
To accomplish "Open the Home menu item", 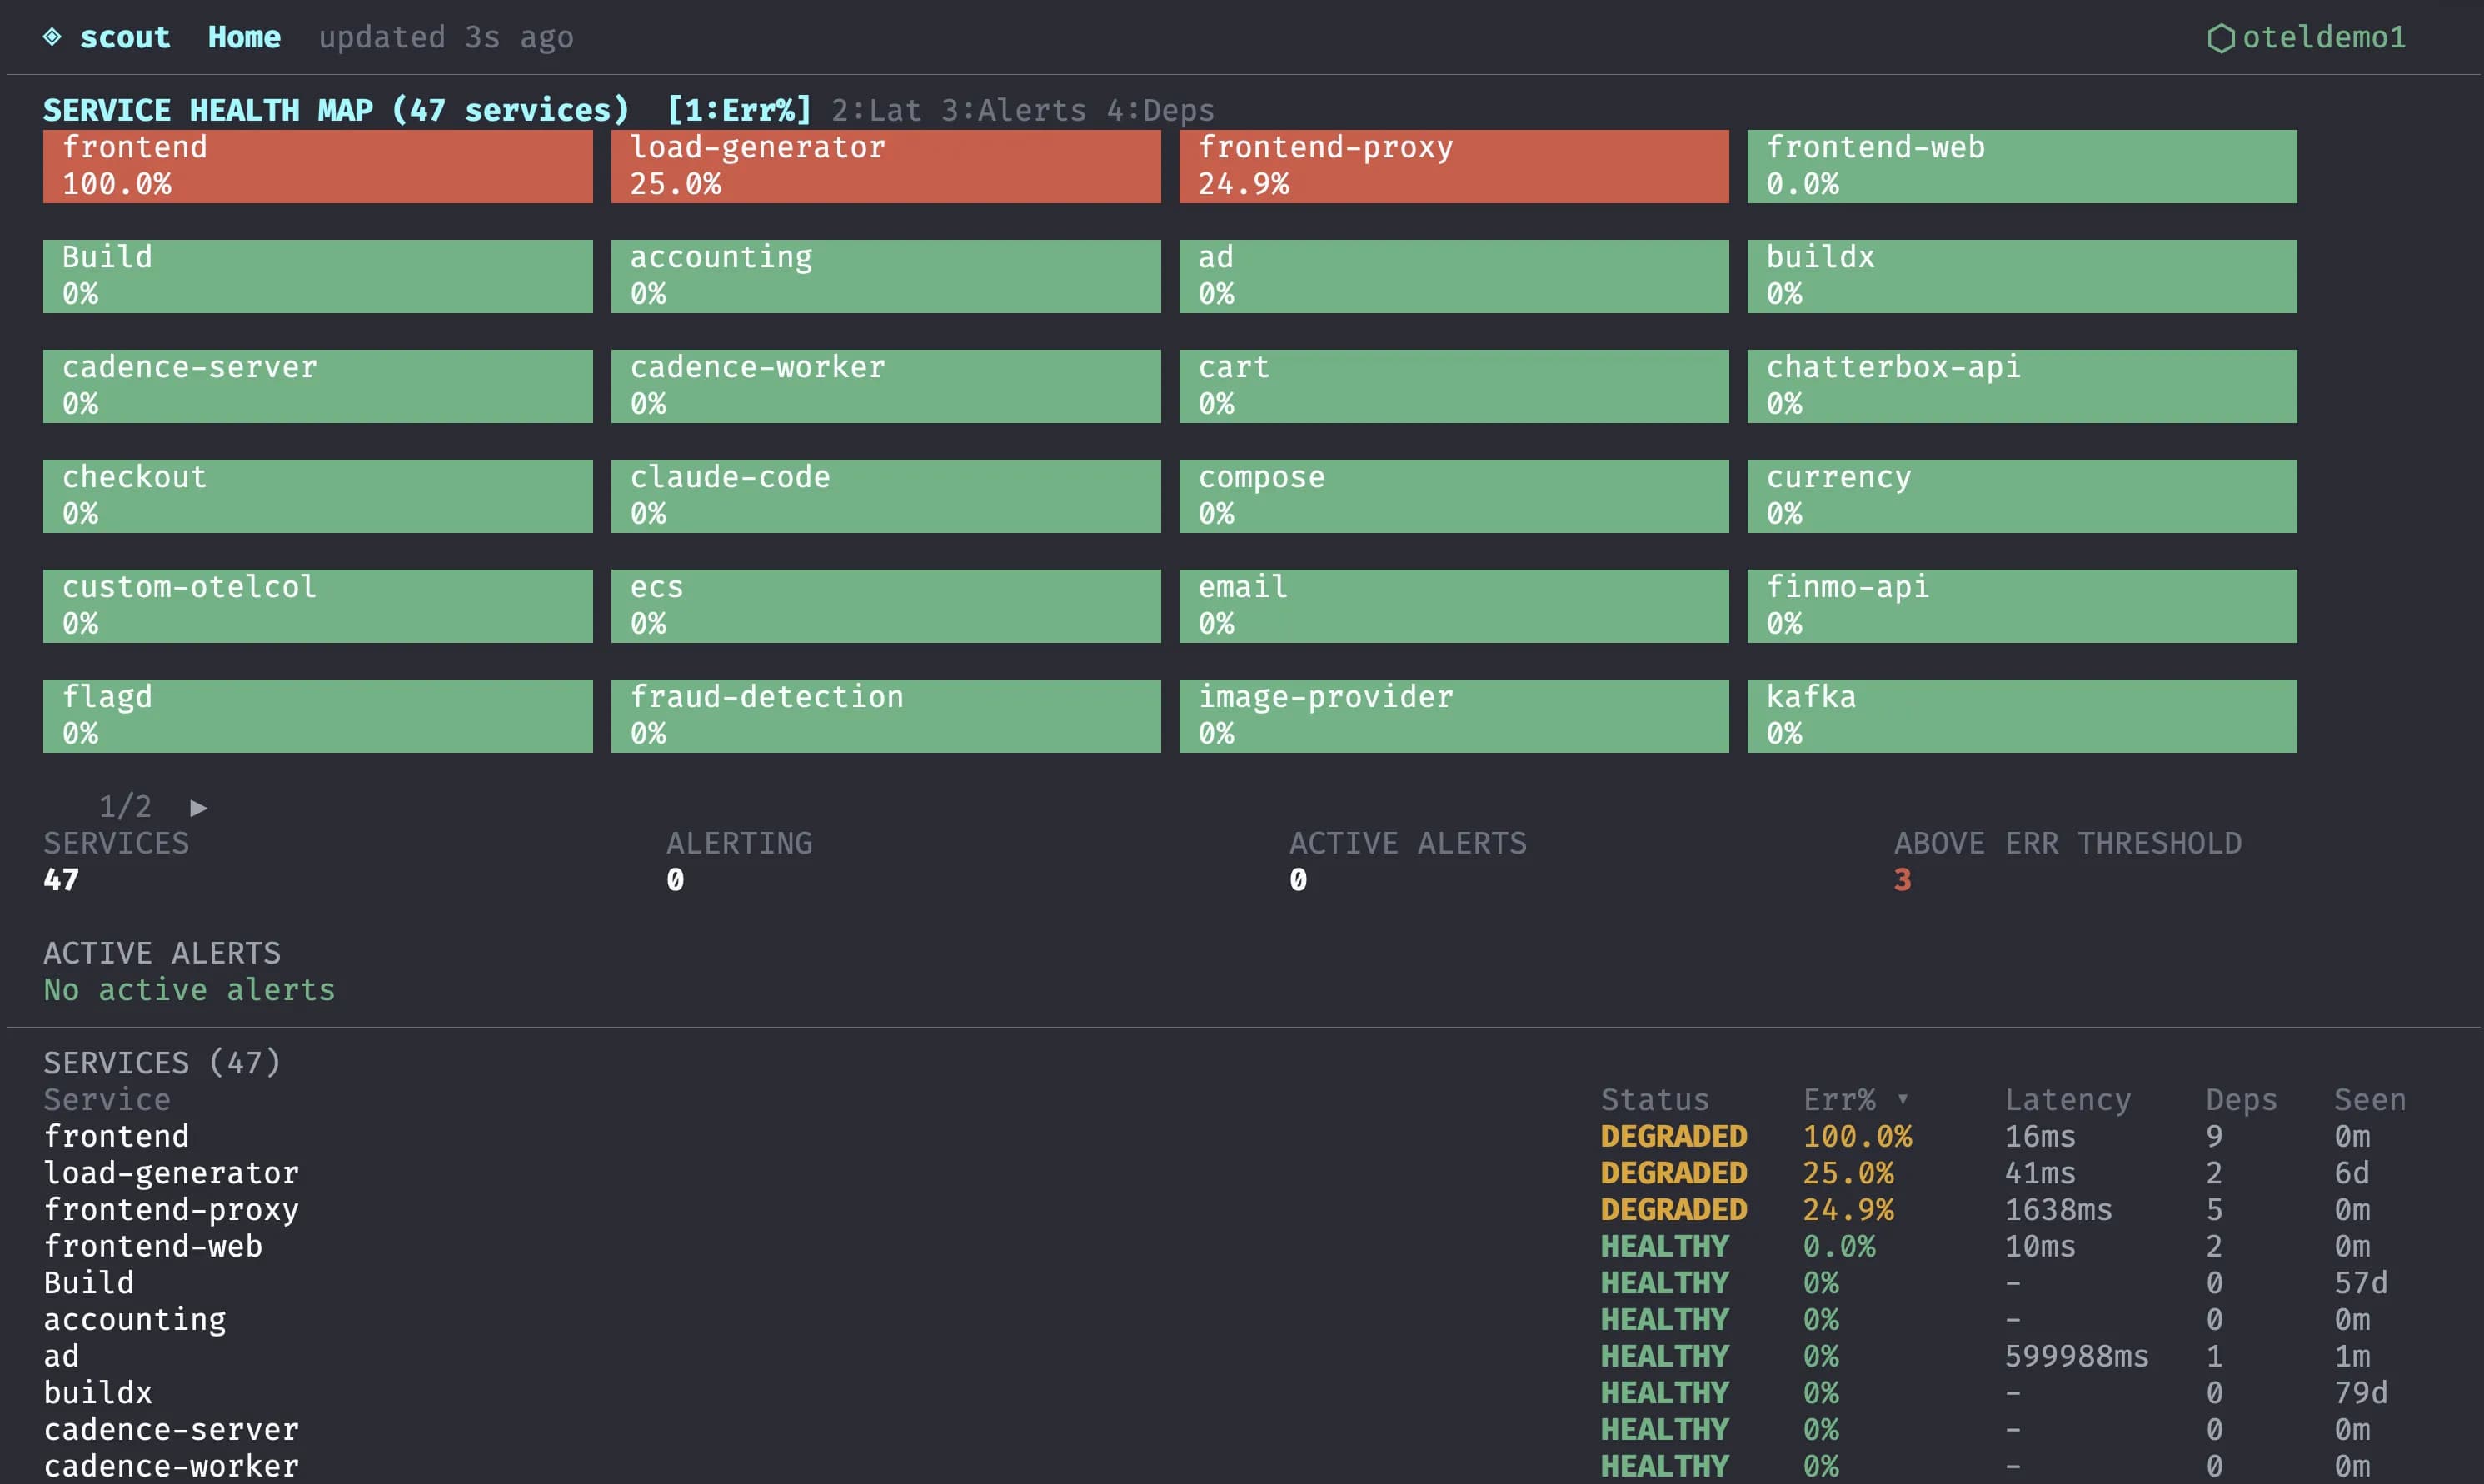I will [244, 37].
